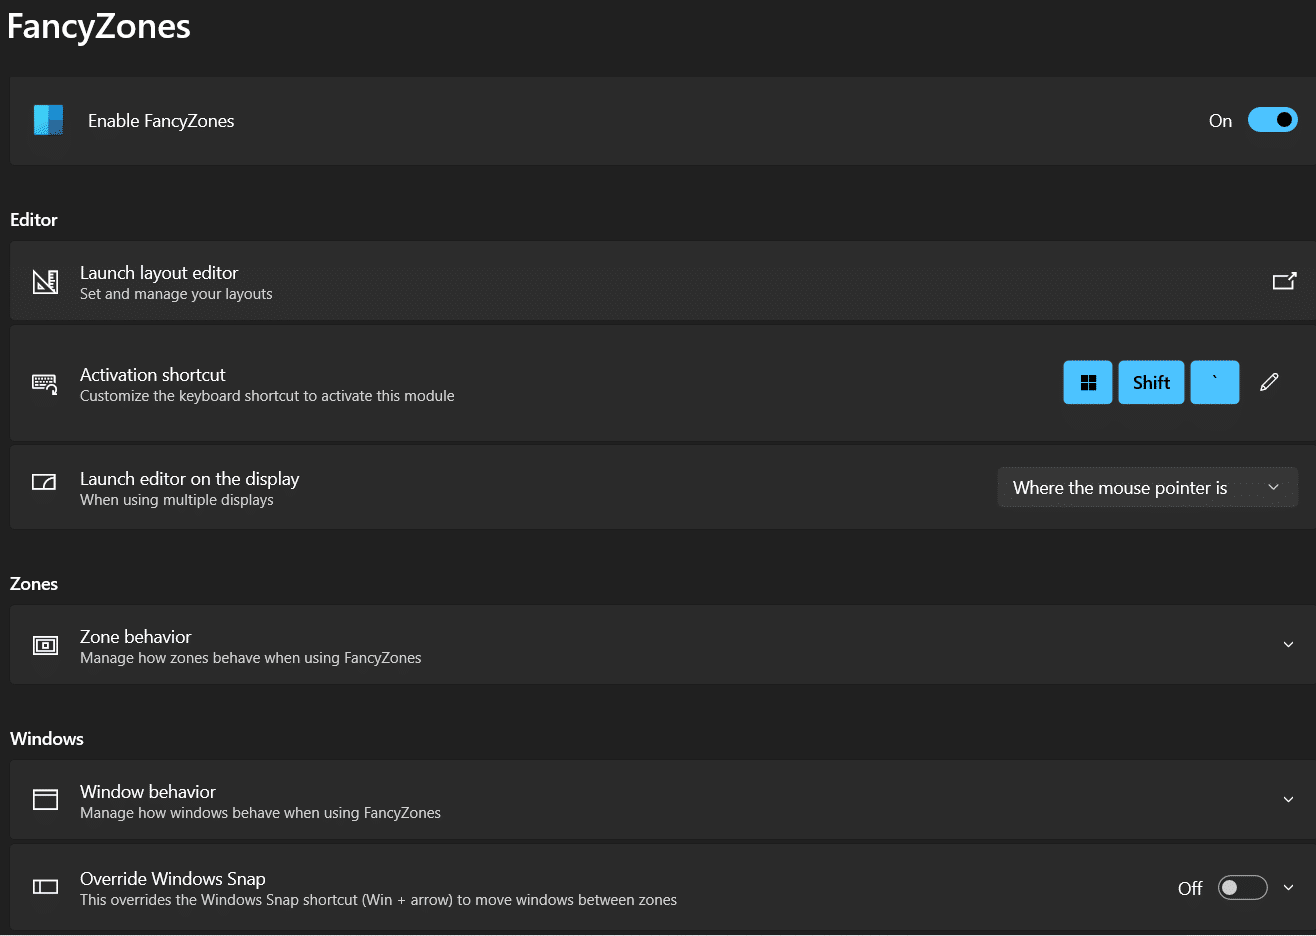Image resolution: width=1316 pixels, height=936 pixels.
Task: Click the 'Windows' section heading
Action: (x=47, y=739)
